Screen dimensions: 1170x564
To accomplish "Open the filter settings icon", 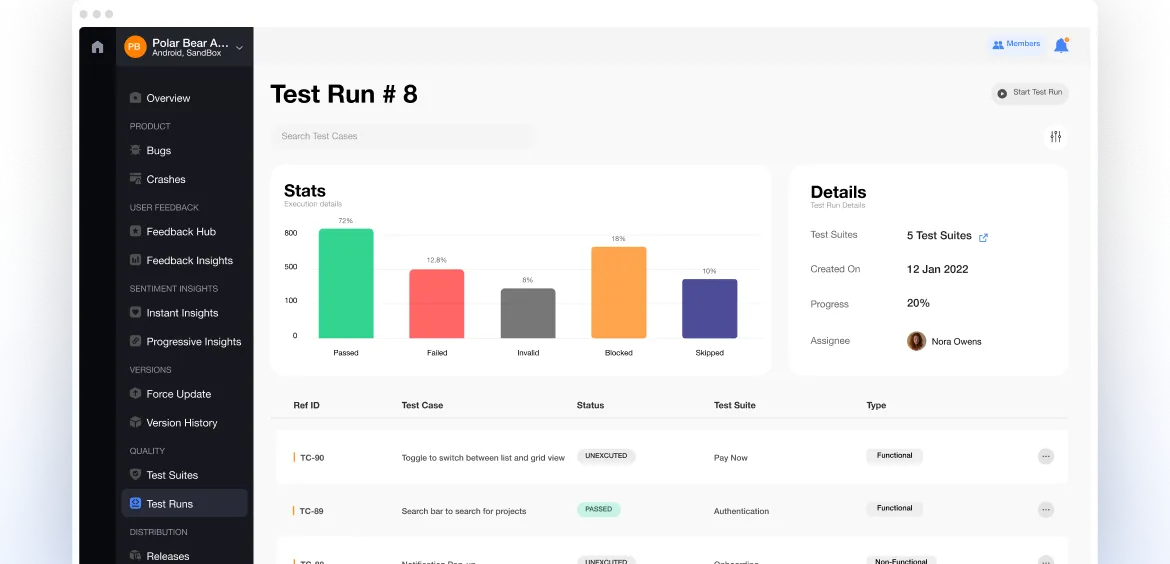I will click(x=1055, y=137).
